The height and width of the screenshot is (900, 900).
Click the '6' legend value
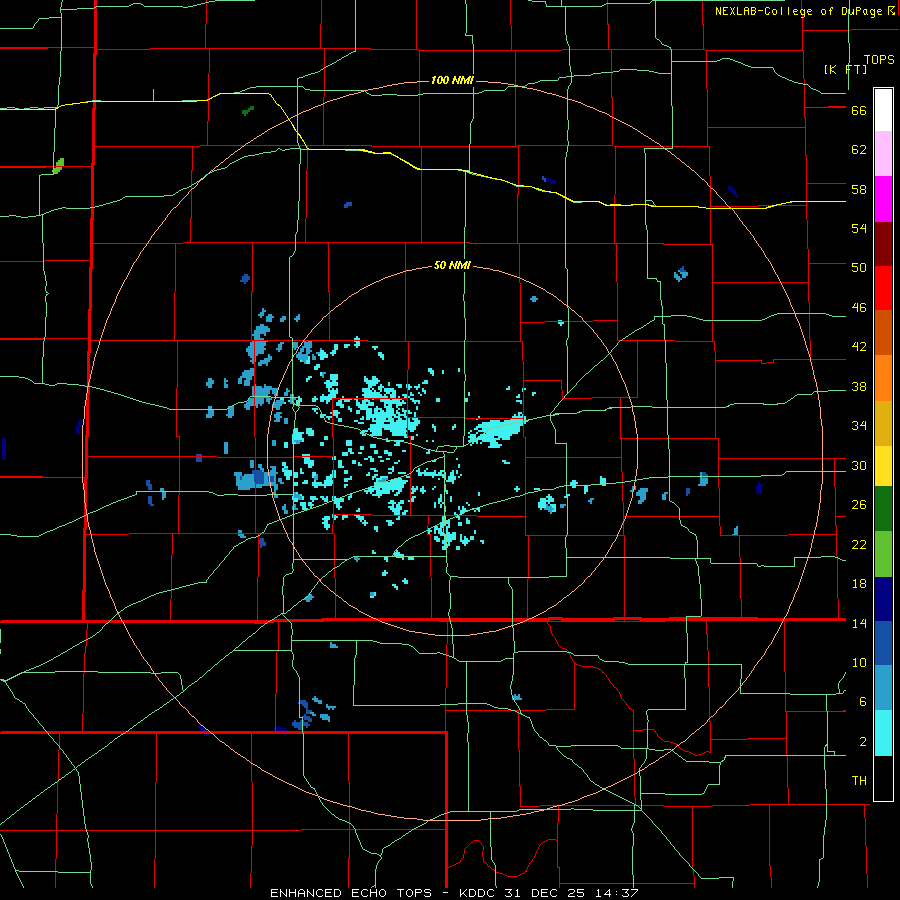[x=863, y=702]
